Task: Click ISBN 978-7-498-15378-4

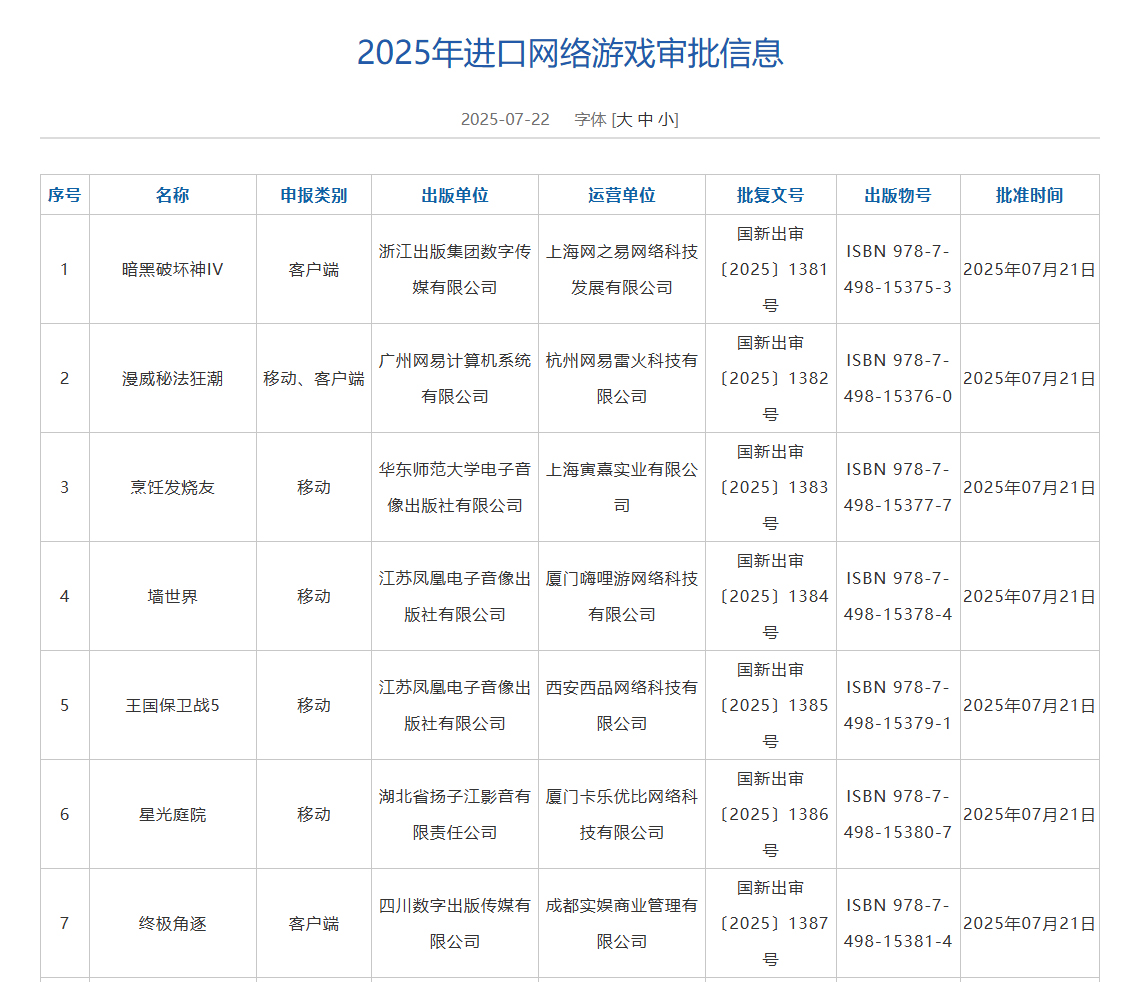Action: tap(898, 597)
